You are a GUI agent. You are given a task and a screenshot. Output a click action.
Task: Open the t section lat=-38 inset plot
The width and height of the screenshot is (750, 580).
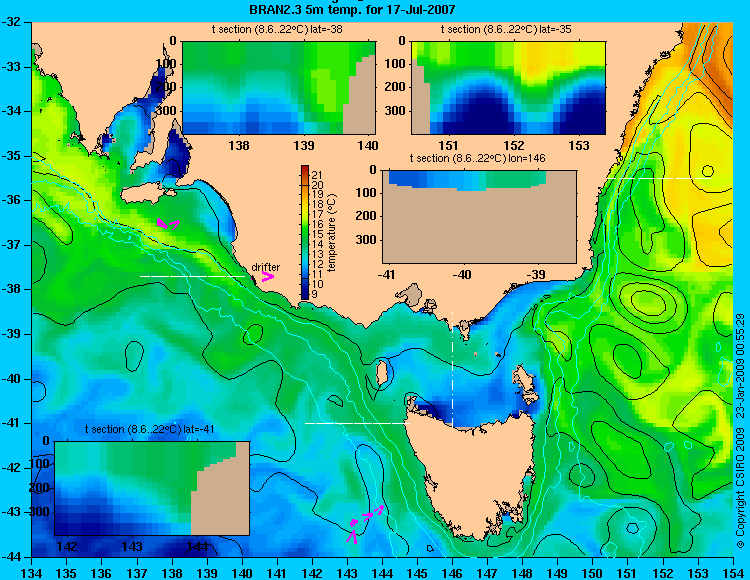[279, 88]
